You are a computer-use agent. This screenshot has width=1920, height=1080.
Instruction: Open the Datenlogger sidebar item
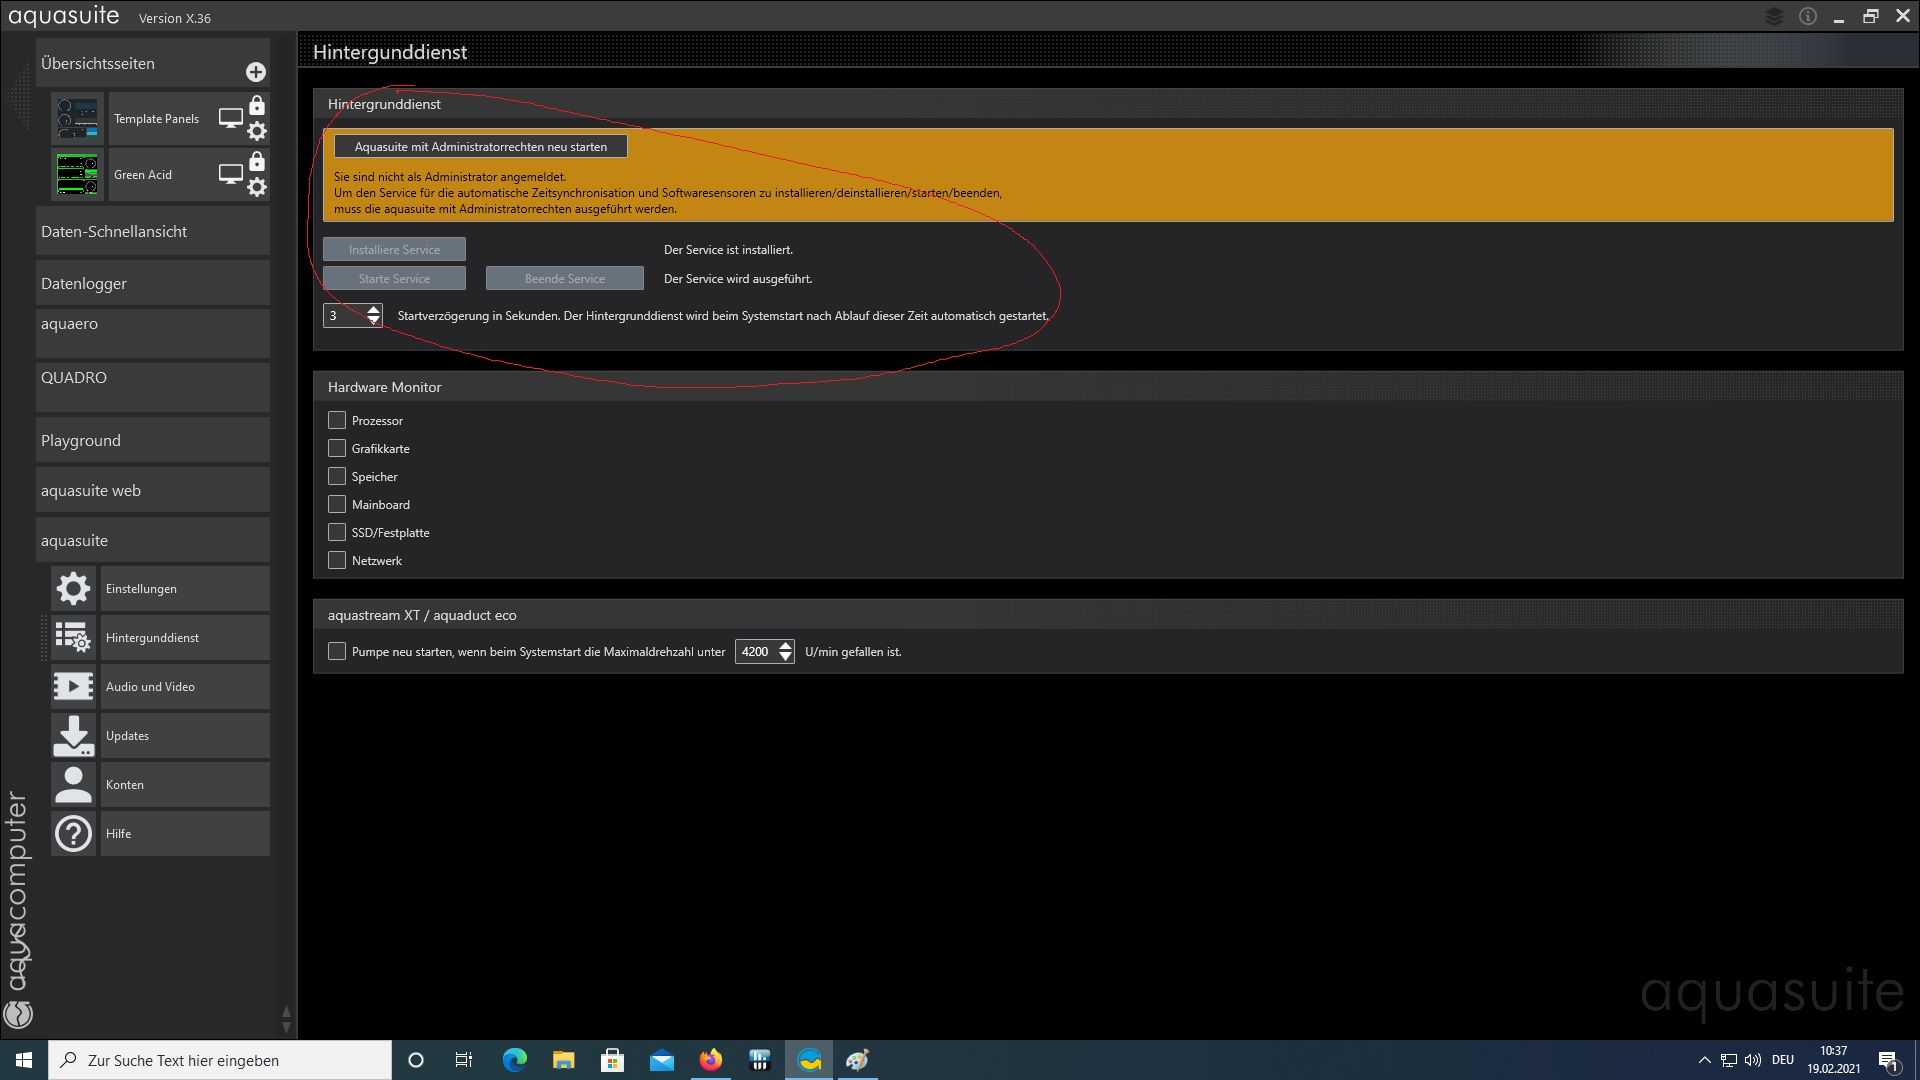[x=152, y=283]
